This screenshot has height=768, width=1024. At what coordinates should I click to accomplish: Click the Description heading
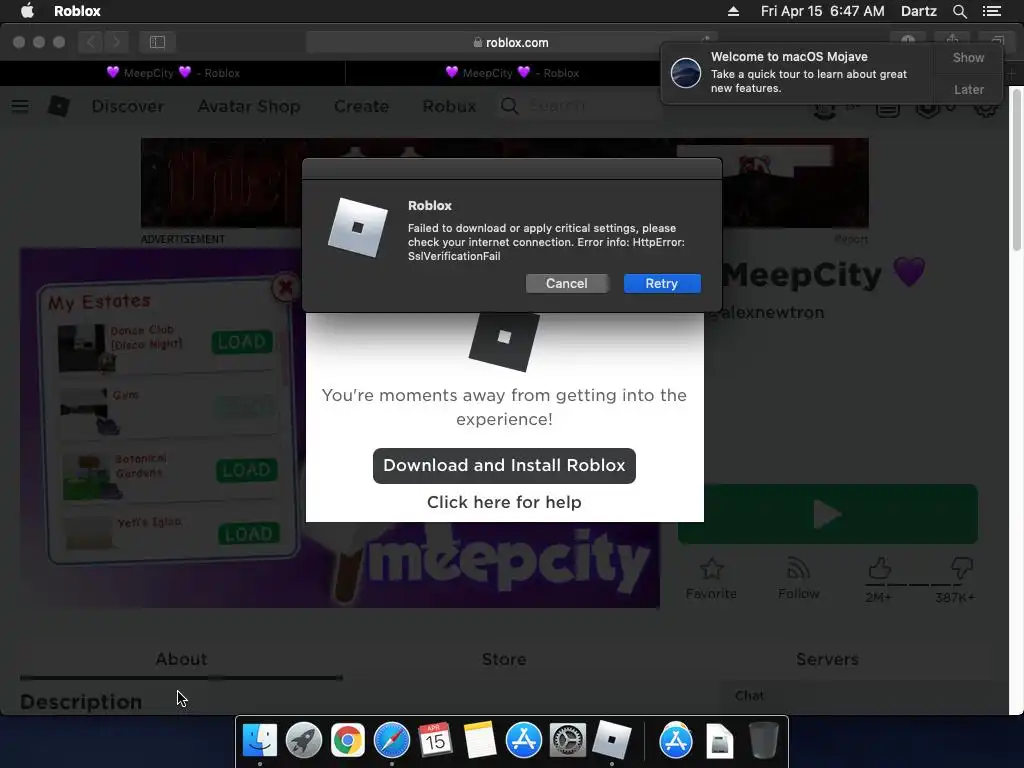pyautogui.click(x=81, y=701)
